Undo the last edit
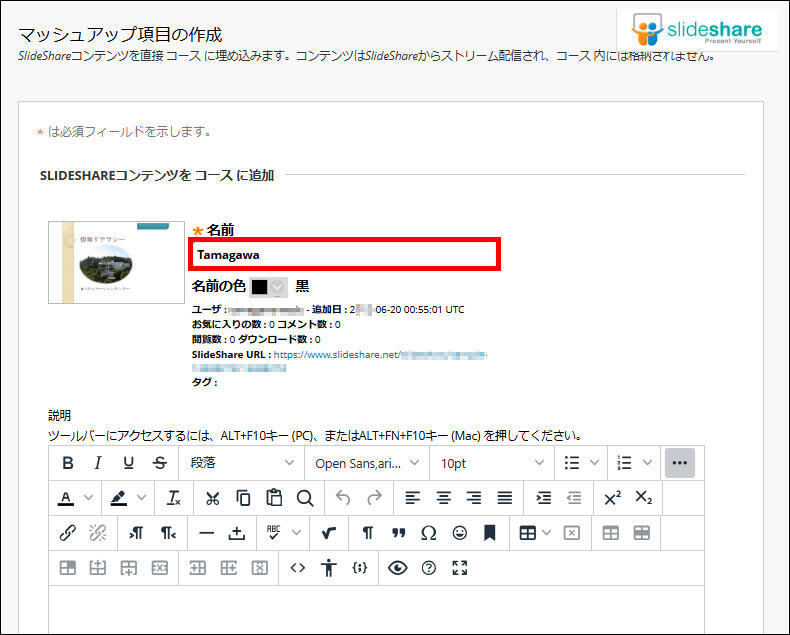Image resolution: width=790 pixels, height=635 pixels. (x=343, y=498)
